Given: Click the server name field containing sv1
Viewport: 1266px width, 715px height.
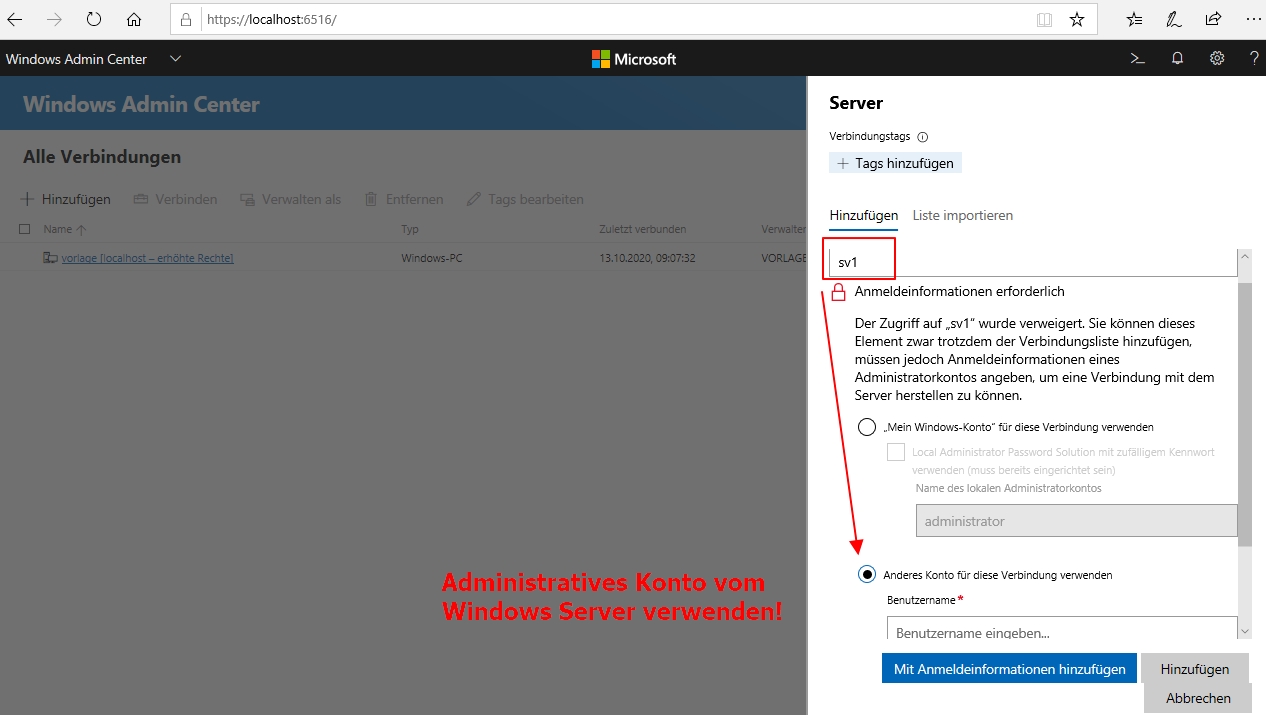Looking at the screenshot, I should coord(1033,262).
